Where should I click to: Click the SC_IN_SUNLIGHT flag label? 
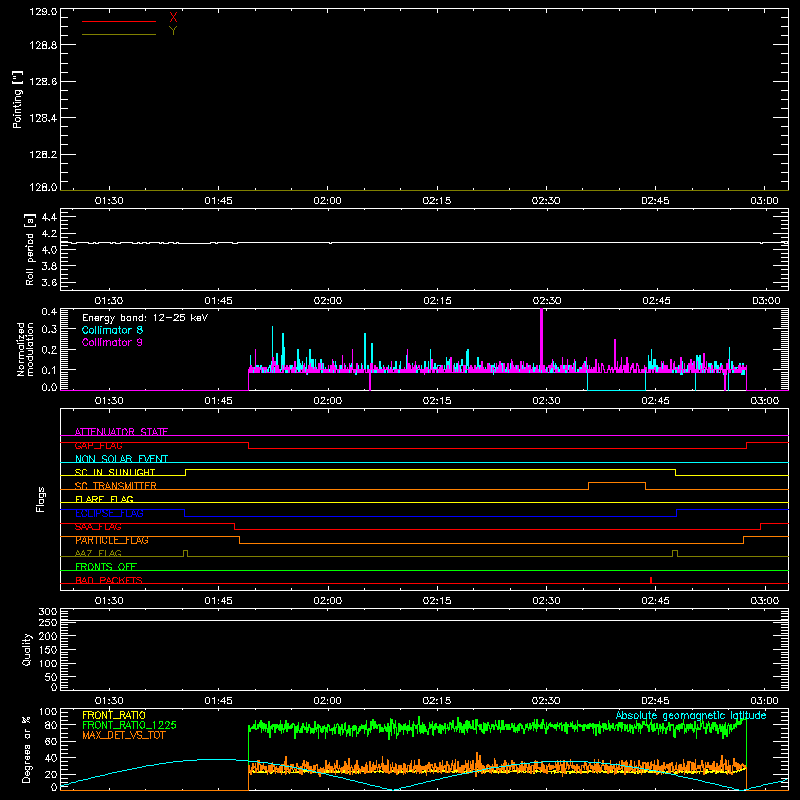point(115,472)
